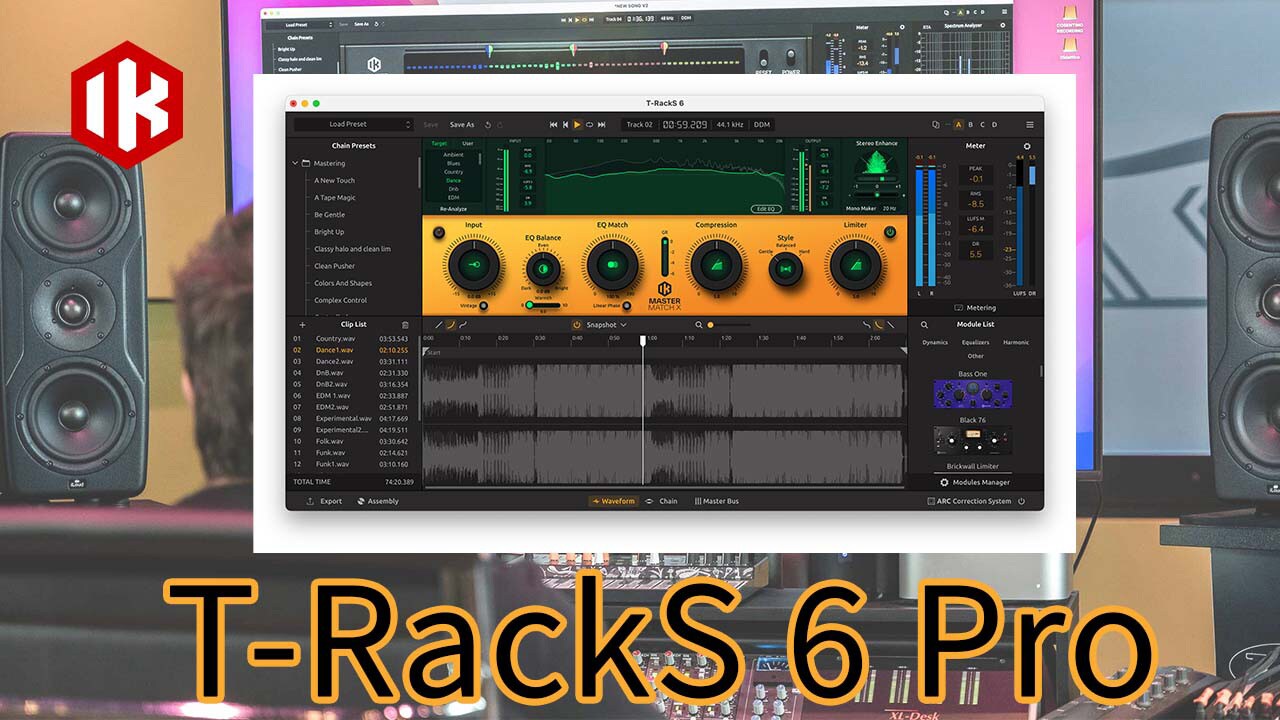The height and width of the screenshot is (720, 1280).
Task: Click the copy A/B settings icon
Action: pos(935,125)
